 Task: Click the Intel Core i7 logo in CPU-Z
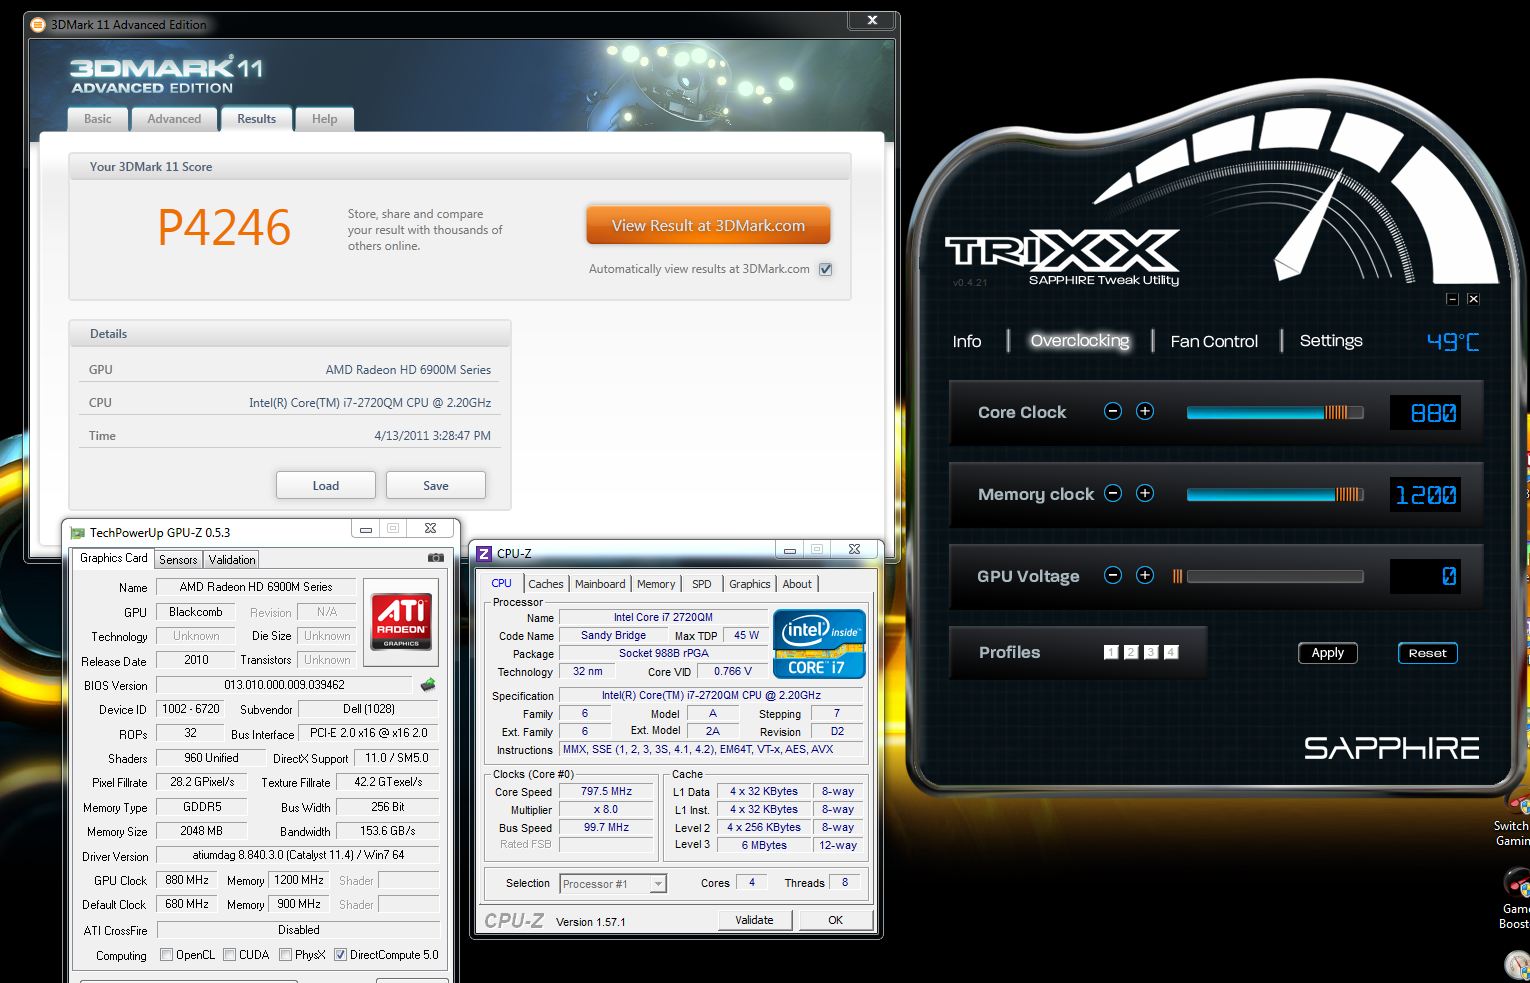tap(819, 643)
